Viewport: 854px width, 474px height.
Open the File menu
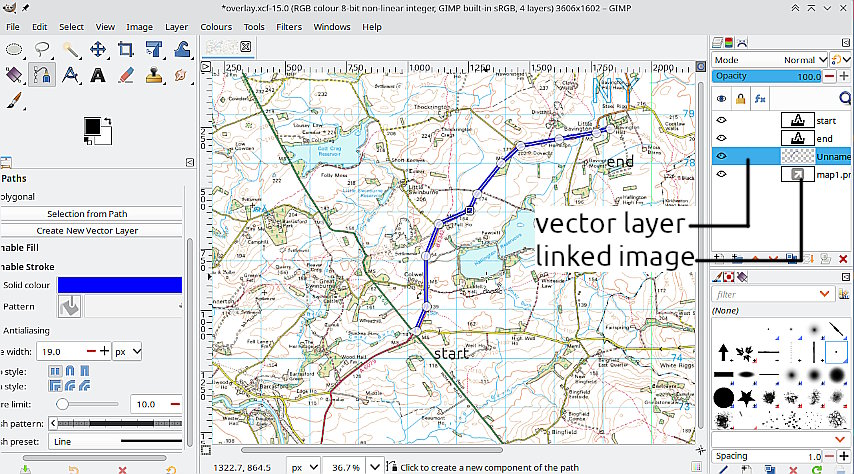click(13, 27)
